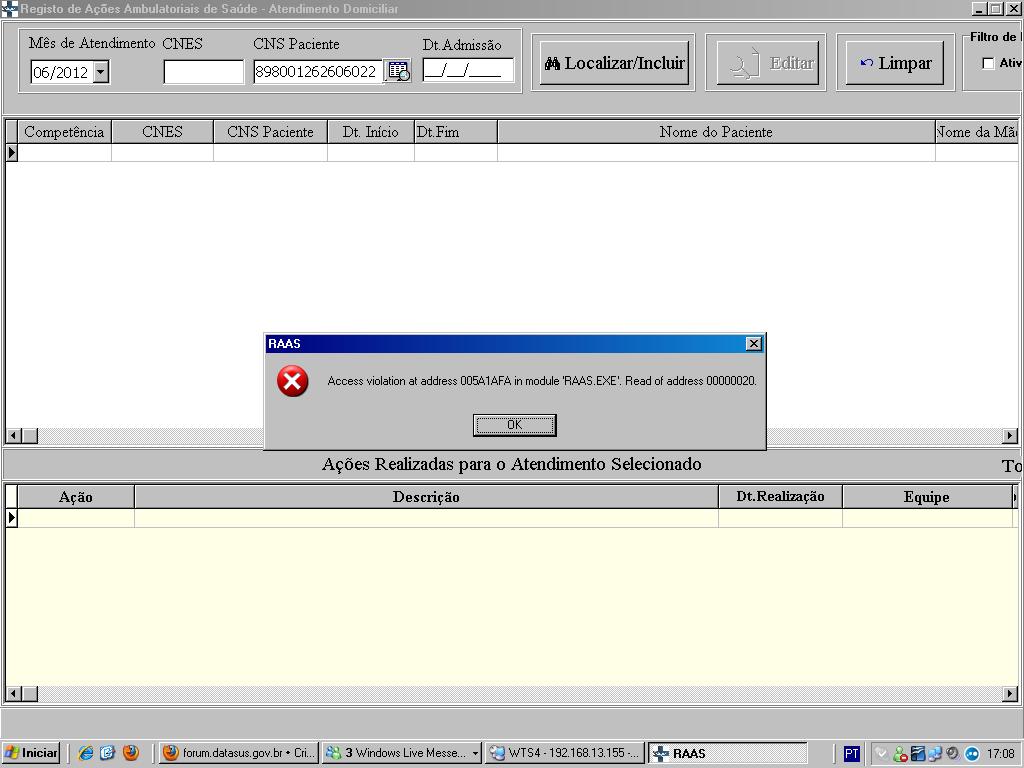Launch Firefox from quick launch bar
Image resolution: width=1024 pixels, height=768 pixels.
pyautogui.click(x=131, y=753)
